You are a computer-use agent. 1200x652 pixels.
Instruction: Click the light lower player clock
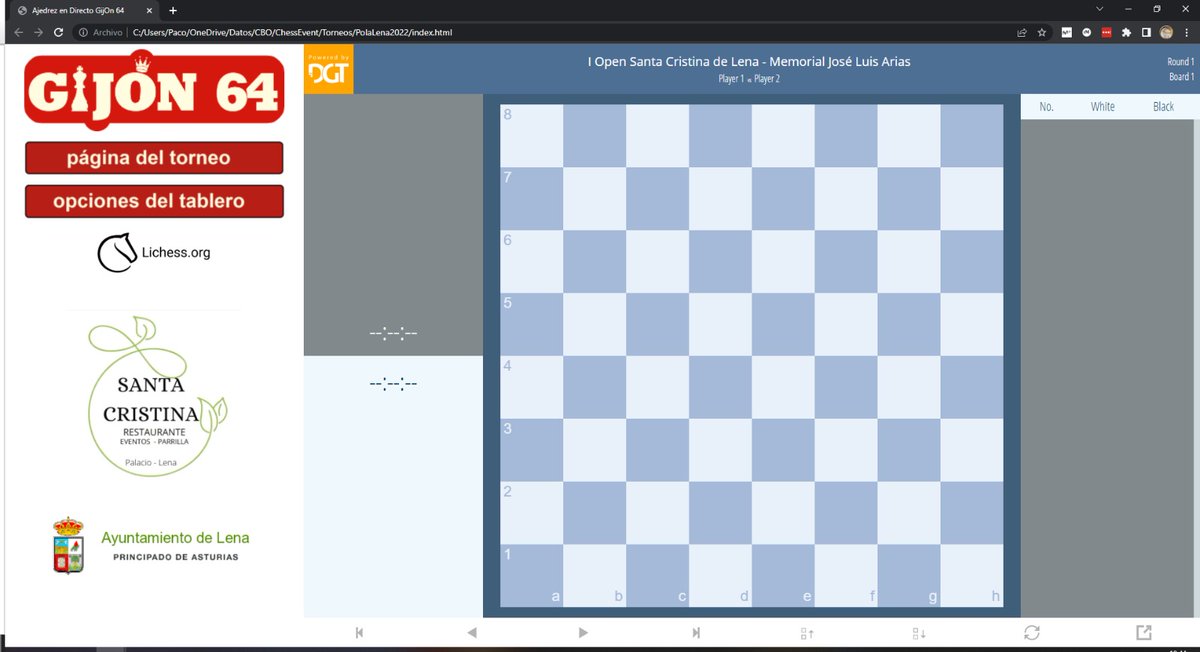(x=393, y=383)
